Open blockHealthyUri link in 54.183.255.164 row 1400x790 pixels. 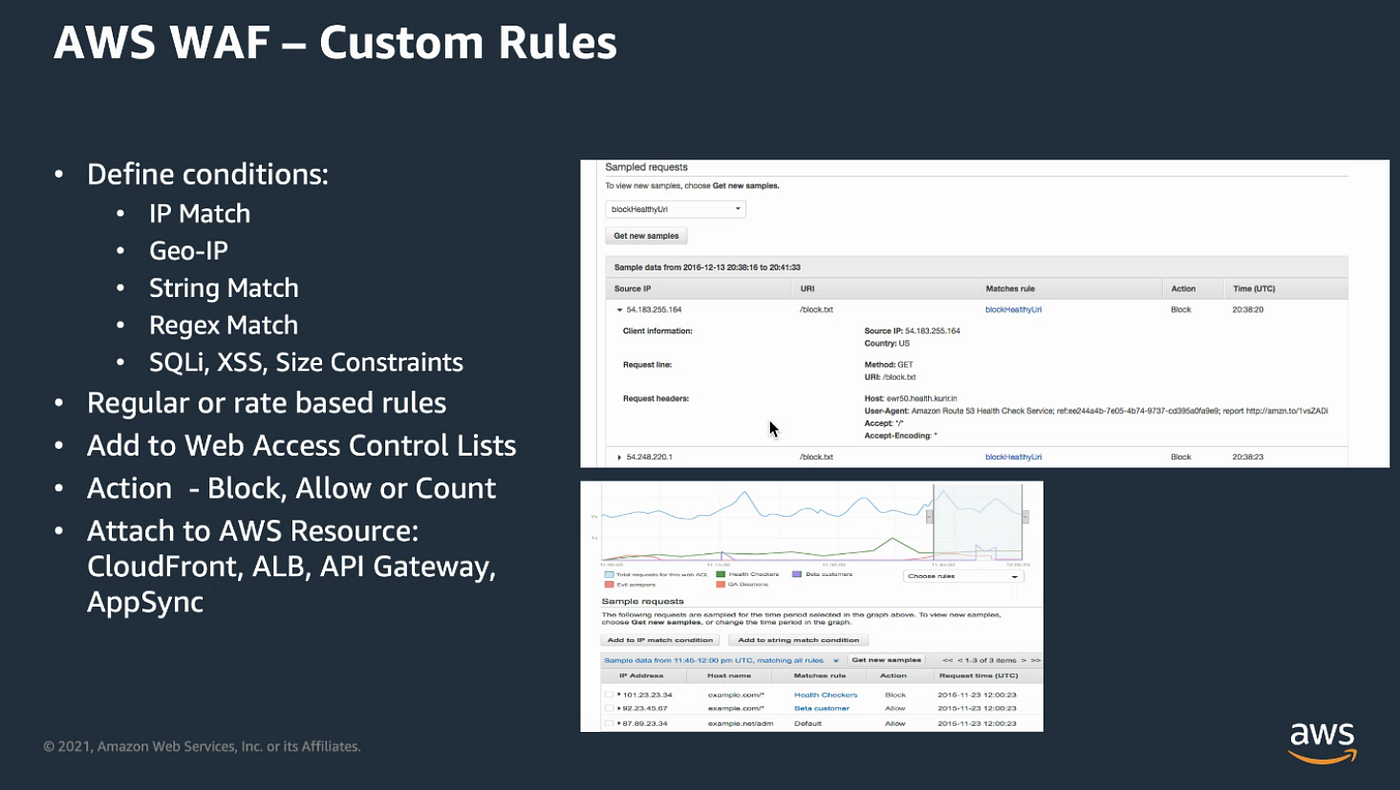click(1013, 310)
